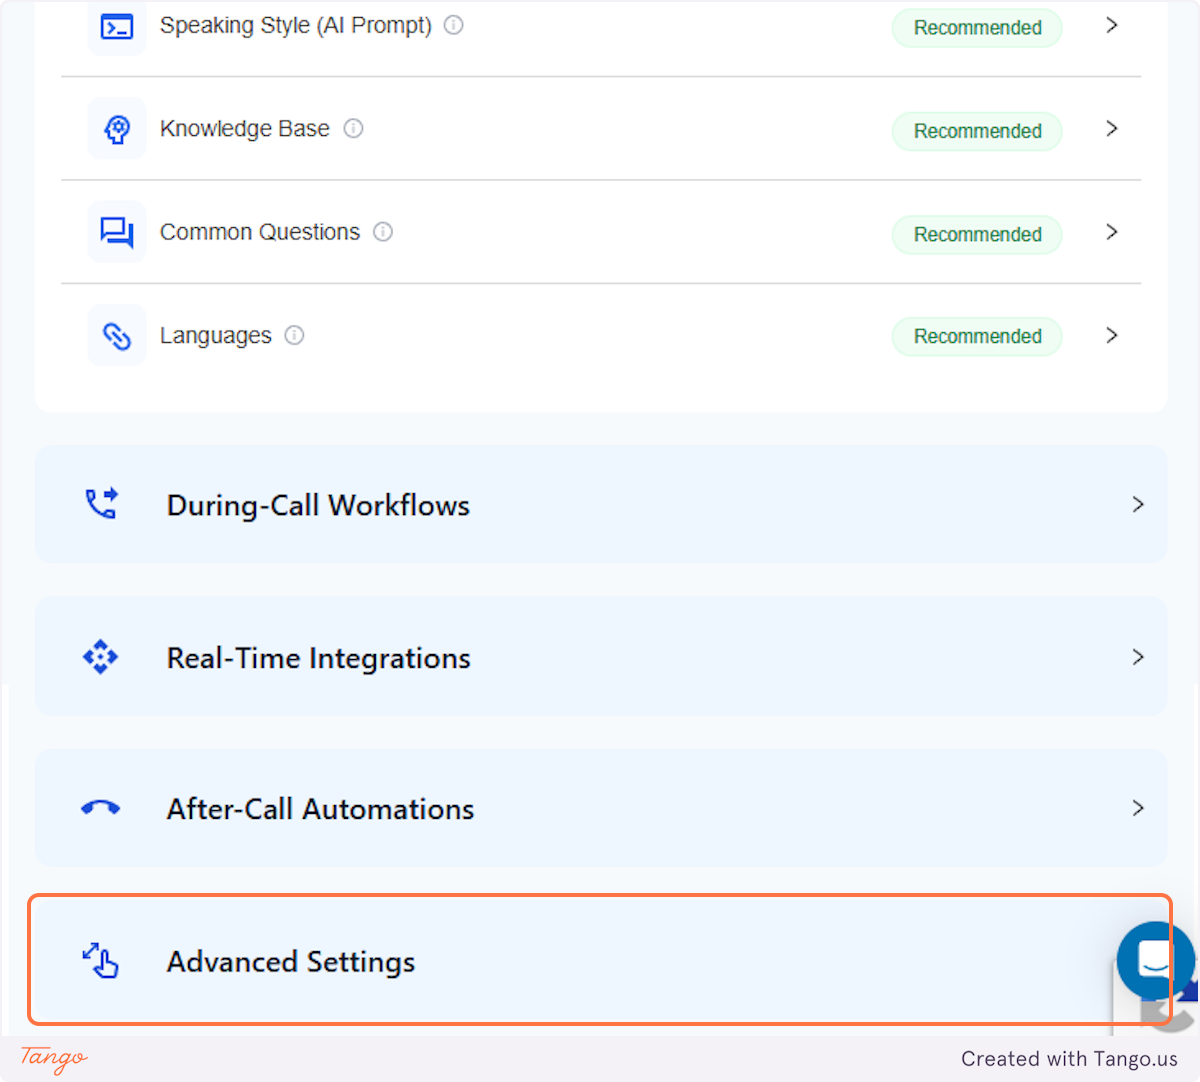Click the info icon next to Languages
This screenshot has width=1200, height=1082.
[x=294, y=335]
